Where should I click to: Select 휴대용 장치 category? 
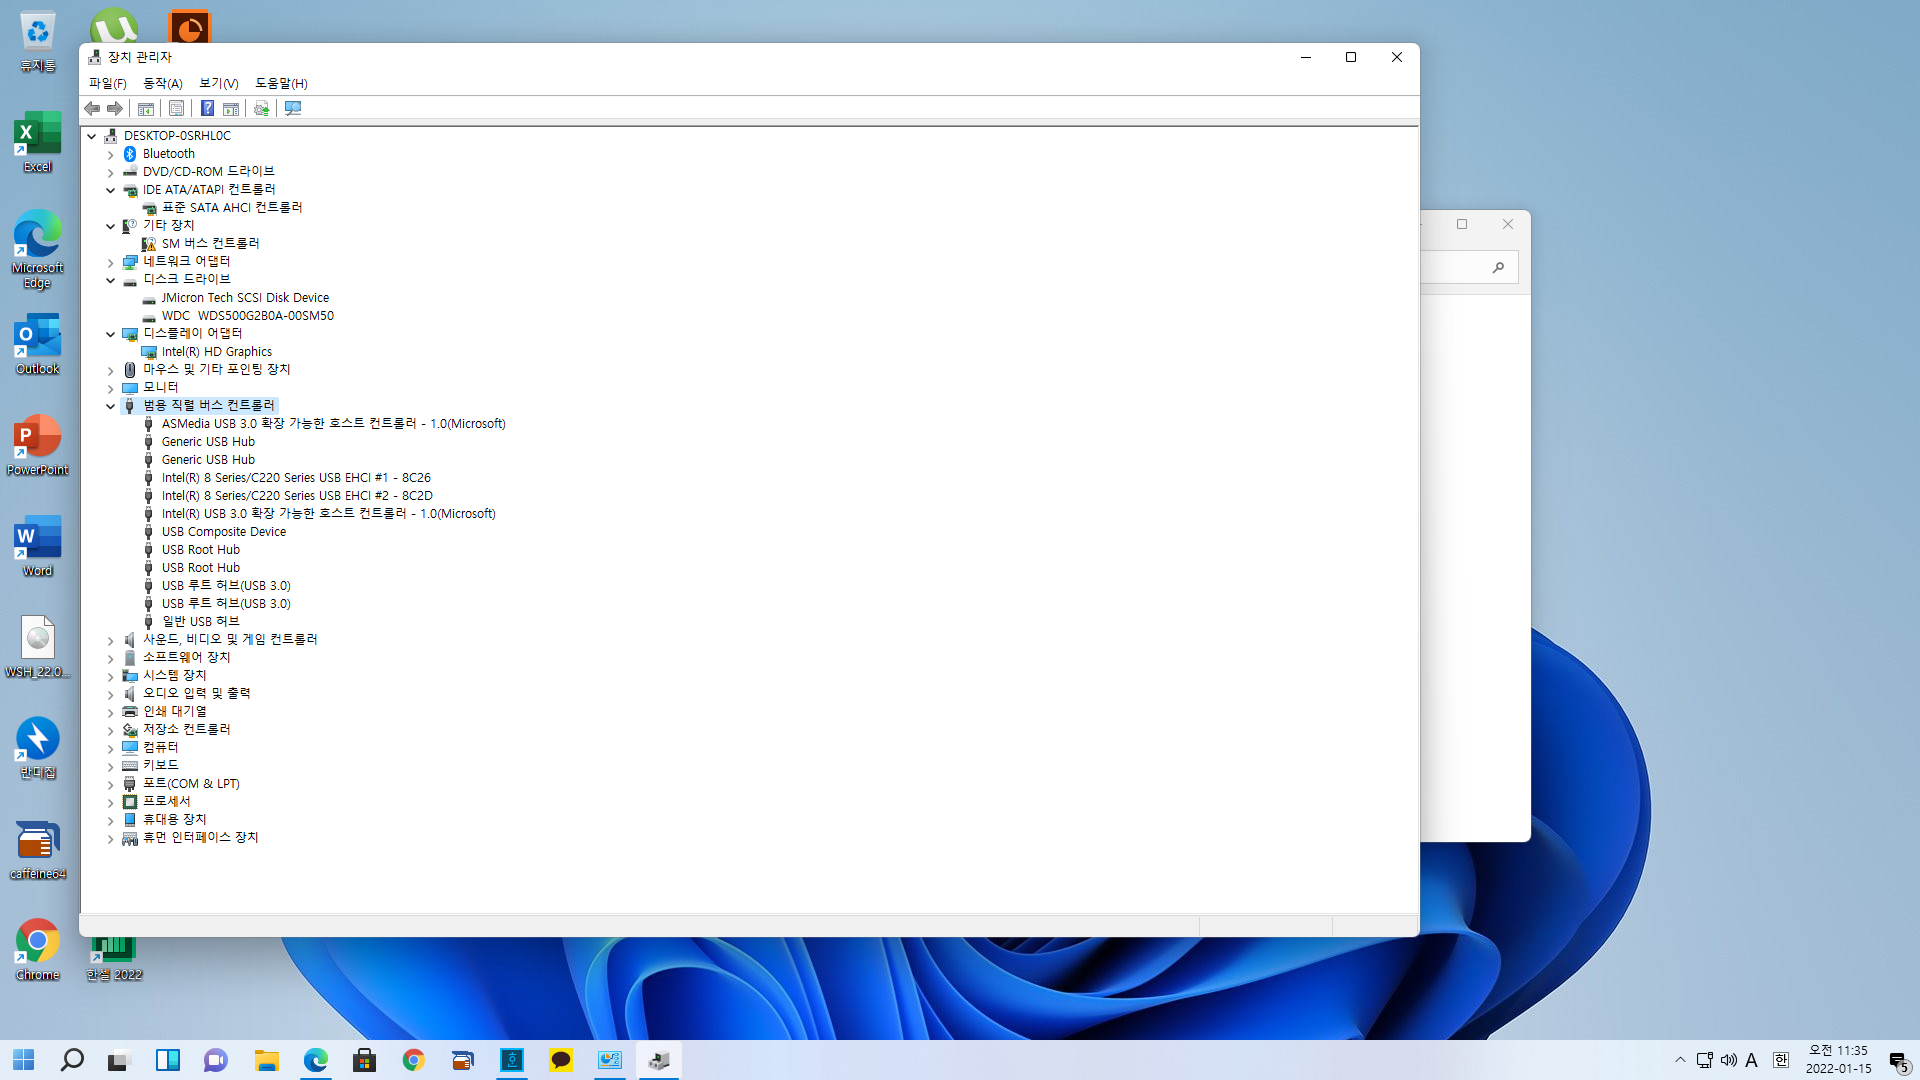pyautogui.click(x=175, y=820)
